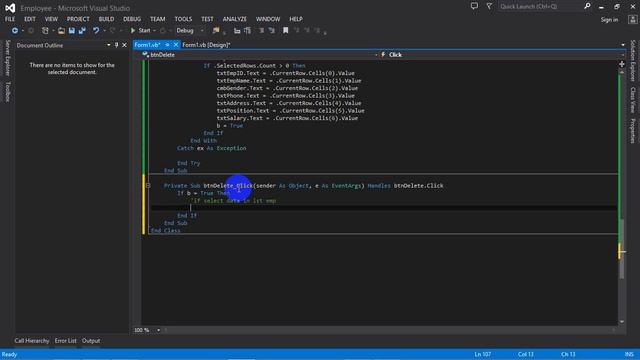Screen dimensions: 640x360
Task: Click the 'b = True' code line
Action: (x=230, y=126)
